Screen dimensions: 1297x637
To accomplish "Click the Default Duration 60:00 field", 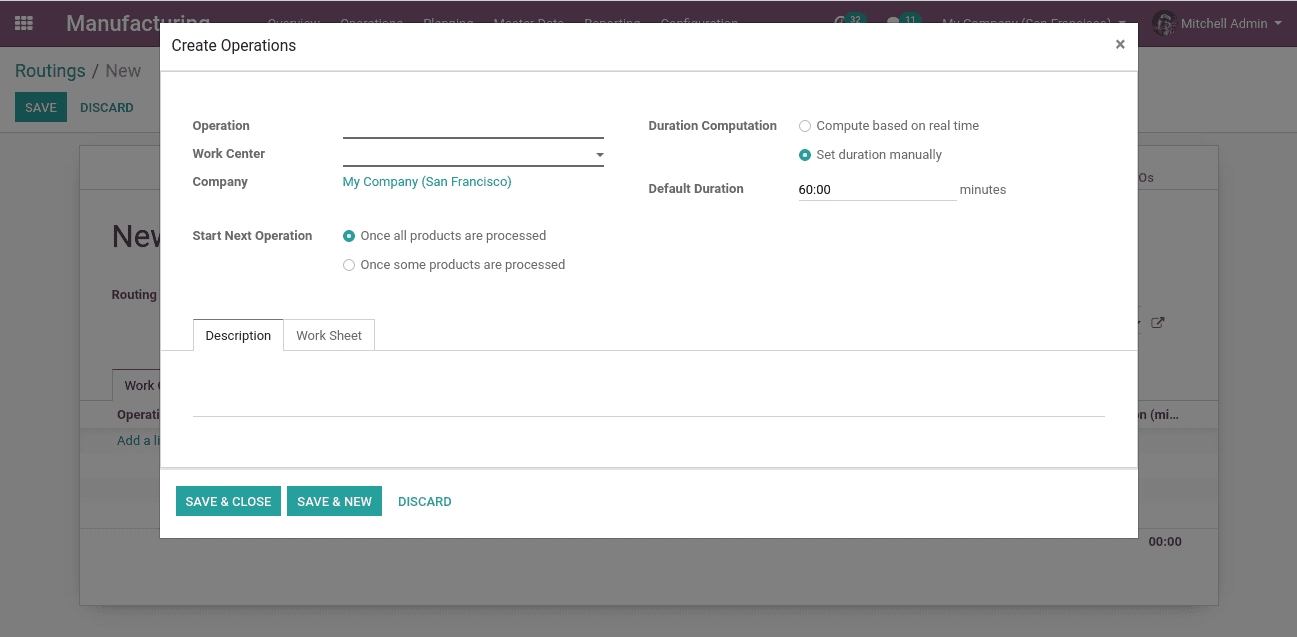I will [877, 189].
